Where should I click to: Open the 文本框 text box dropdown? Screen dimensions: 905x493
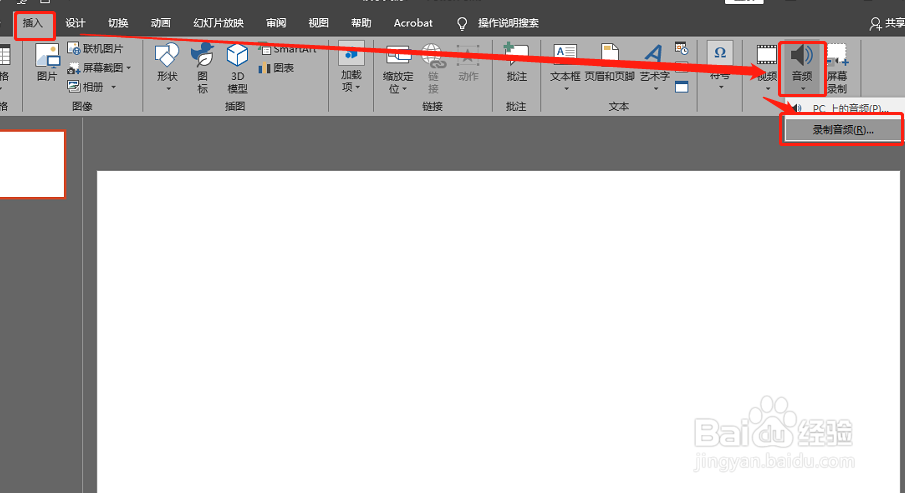565,67
